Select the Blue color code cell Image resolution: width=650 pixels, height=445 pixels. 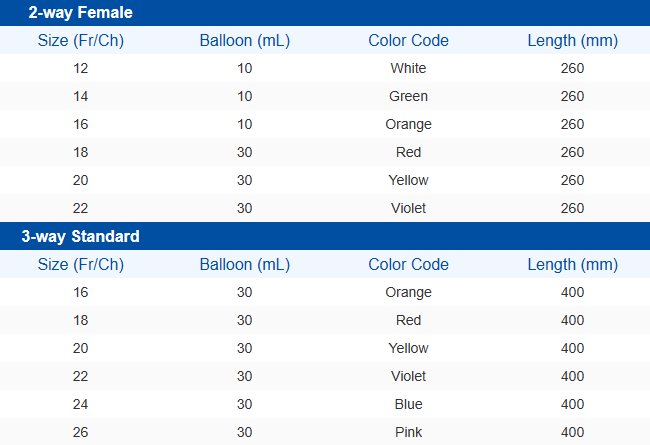tap(408, 405)
